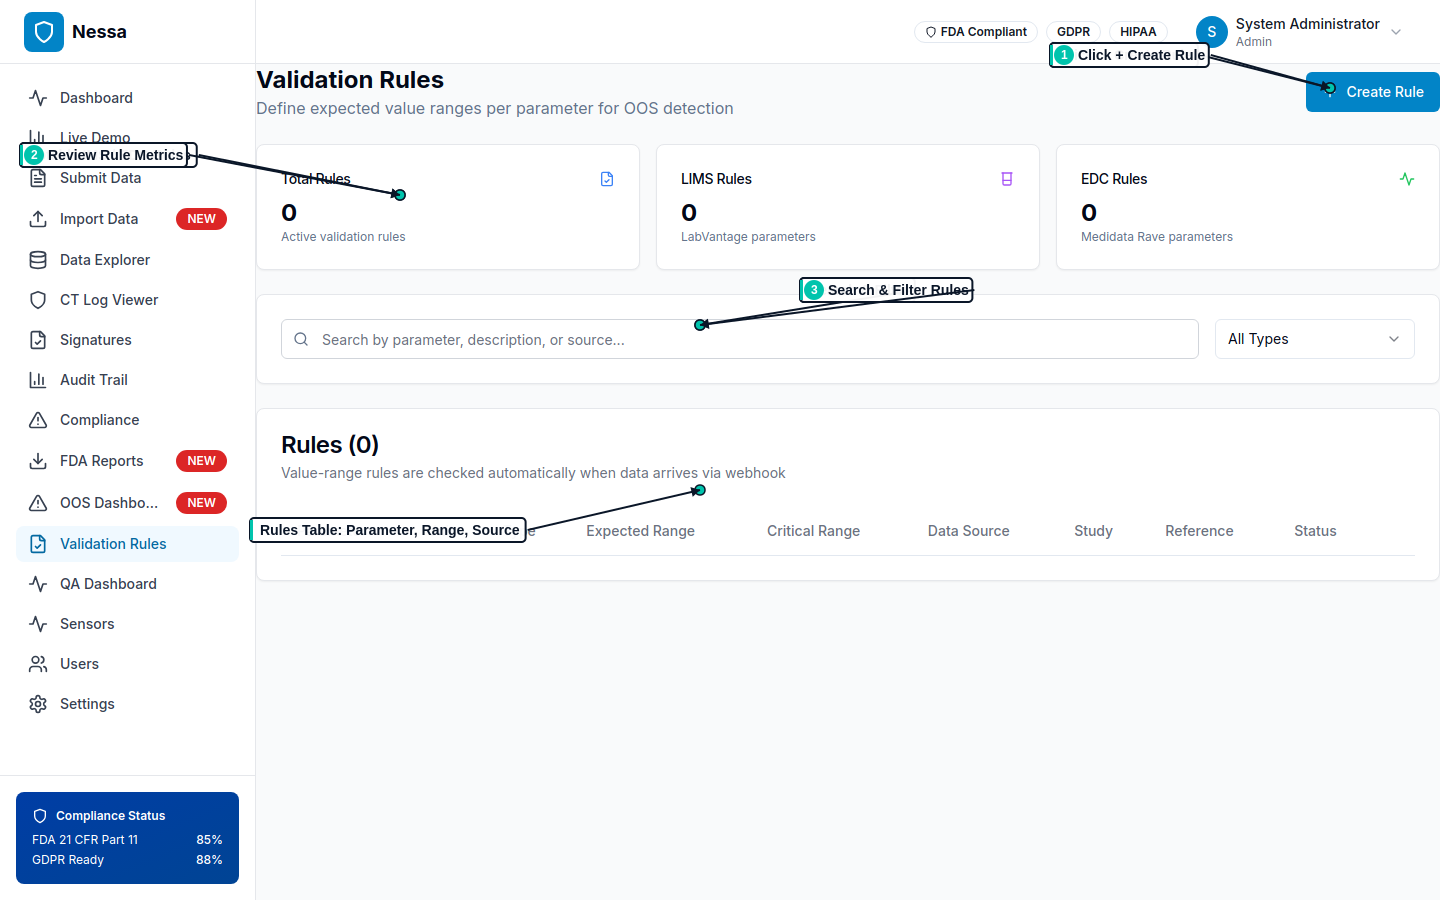
Task: Open the All Types filter dropdown
Action: [x=1314, y=338]
